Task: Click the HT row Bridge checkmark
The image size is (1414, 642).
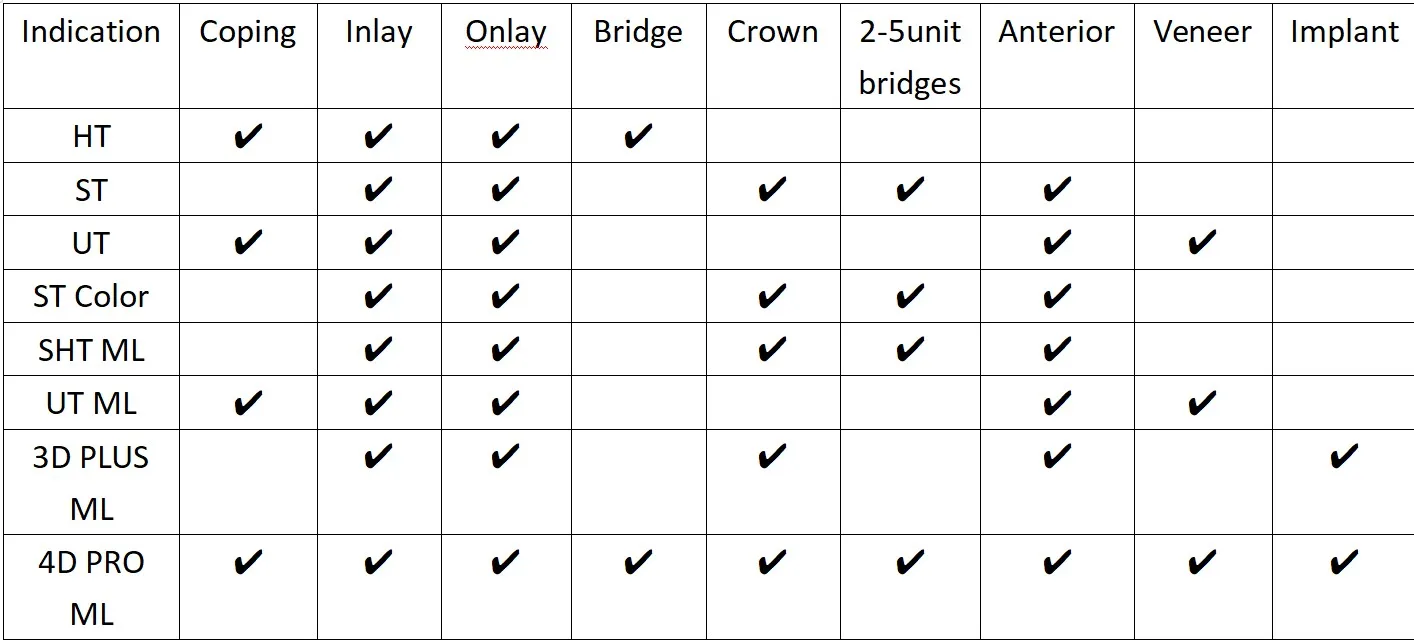Action: 638,136
